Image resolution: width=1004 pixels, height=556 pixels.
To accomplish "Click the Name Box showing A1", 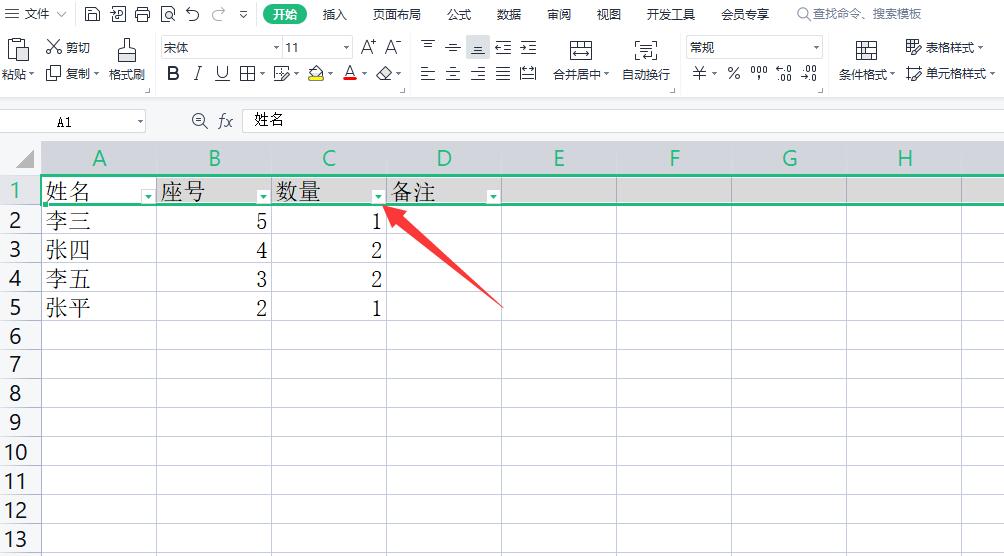I will 72,121.
